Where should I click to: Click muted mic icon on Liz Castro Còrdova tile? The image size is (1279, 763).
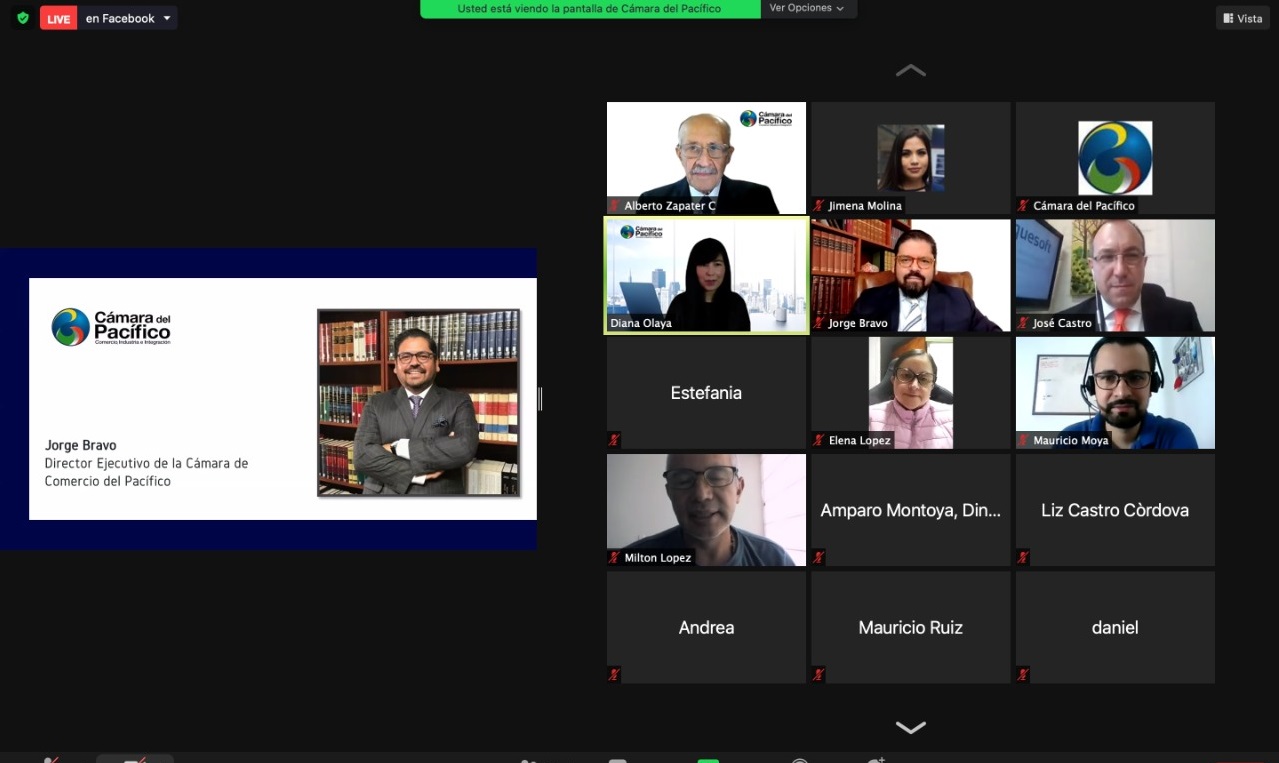click(1023, 557)
